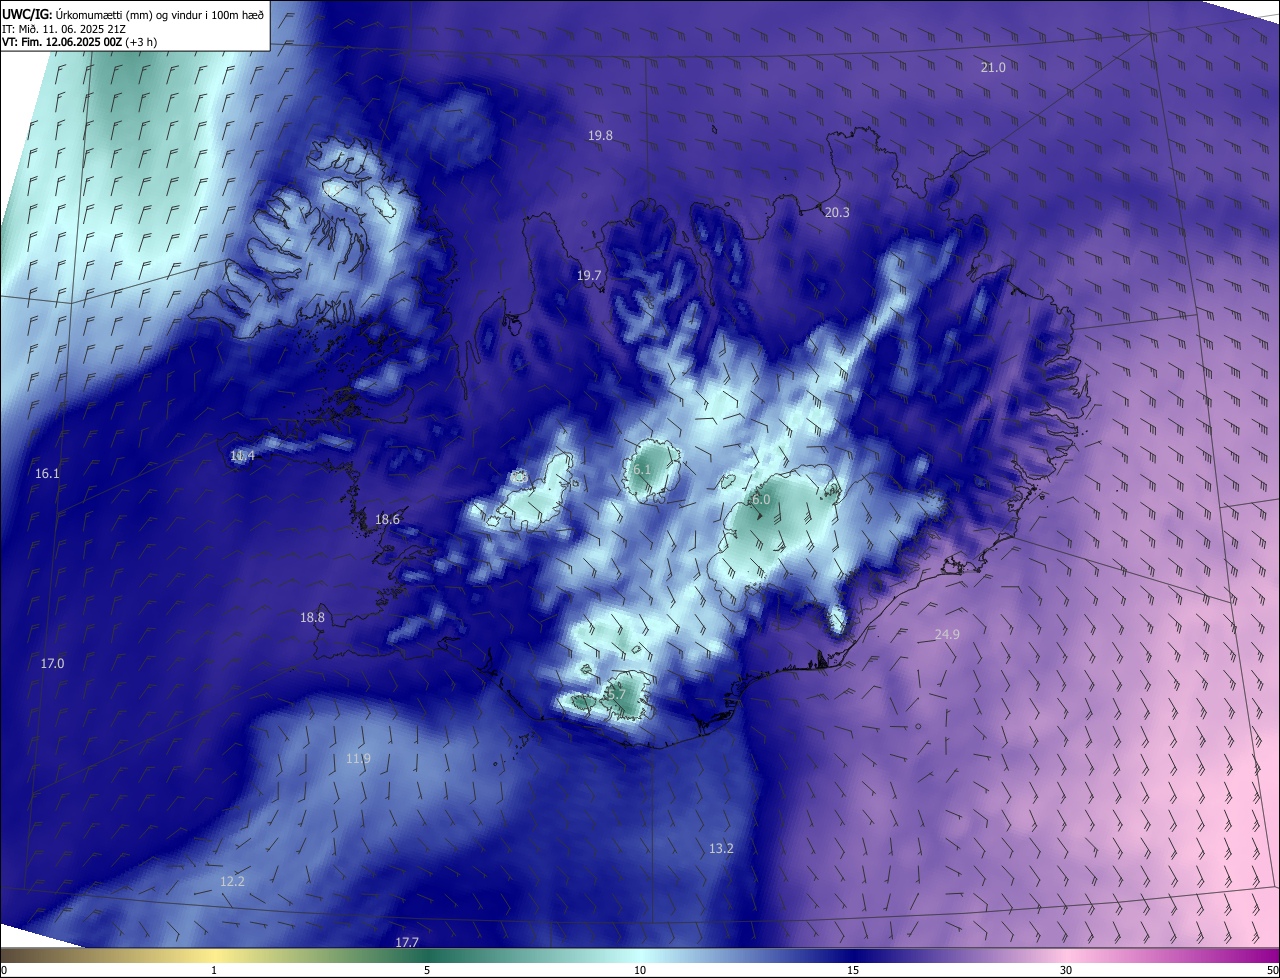Click the map value 21.0
The image size is (1280, 978).
[993, 67]
